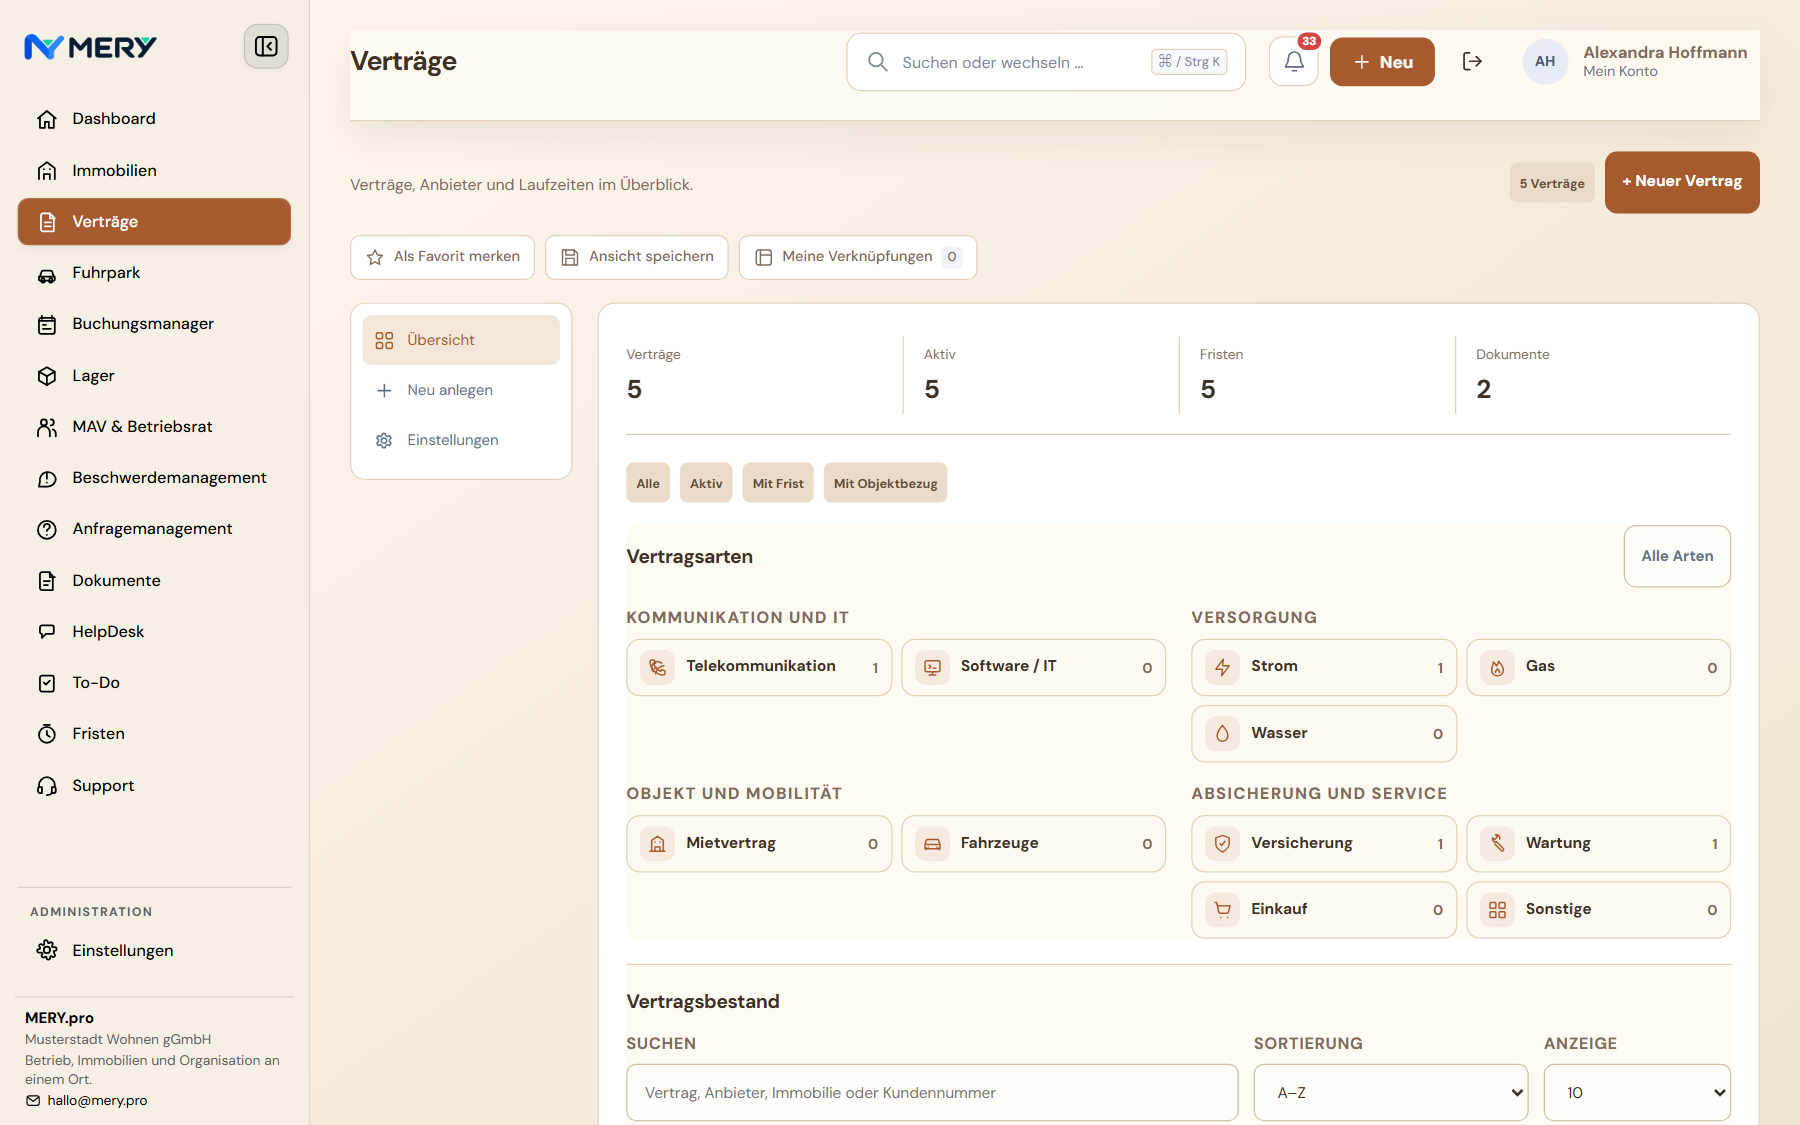Click the hallo@mery.pro email link

(97, 1100)
